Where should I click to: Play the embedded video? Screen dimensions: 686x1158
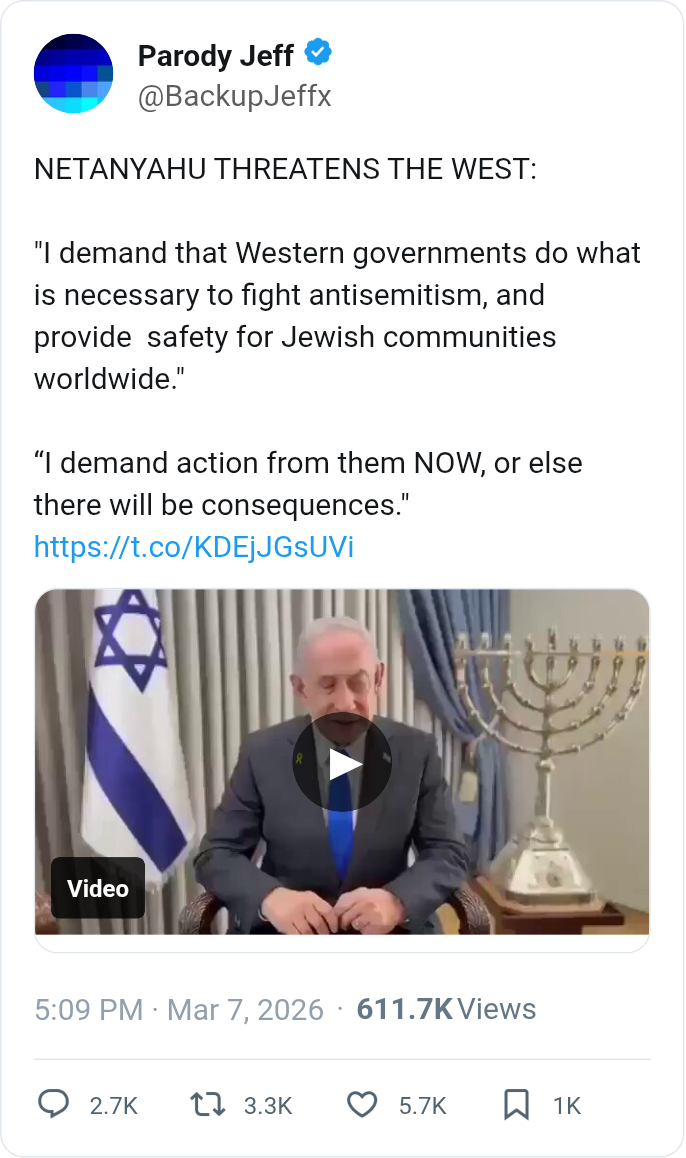tap(342, 762)
